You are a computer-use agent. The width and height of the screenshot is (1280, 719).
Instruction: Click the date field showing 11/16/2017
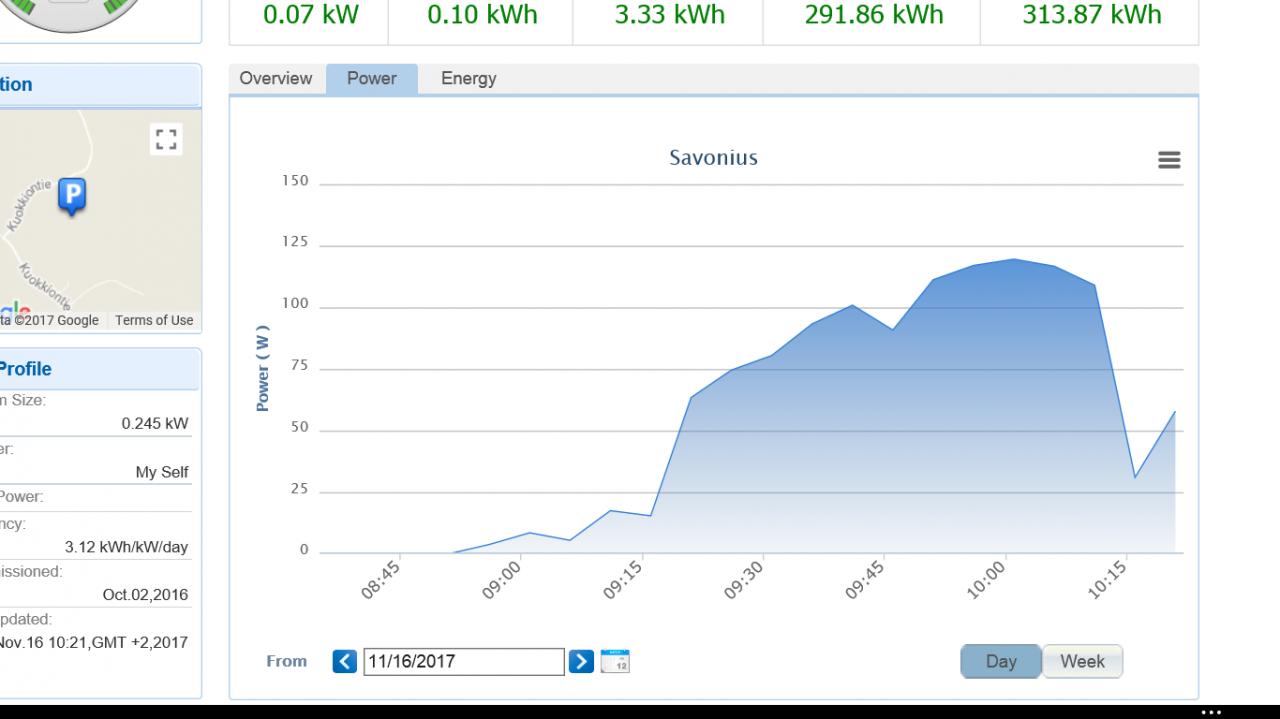click(464, 661)
